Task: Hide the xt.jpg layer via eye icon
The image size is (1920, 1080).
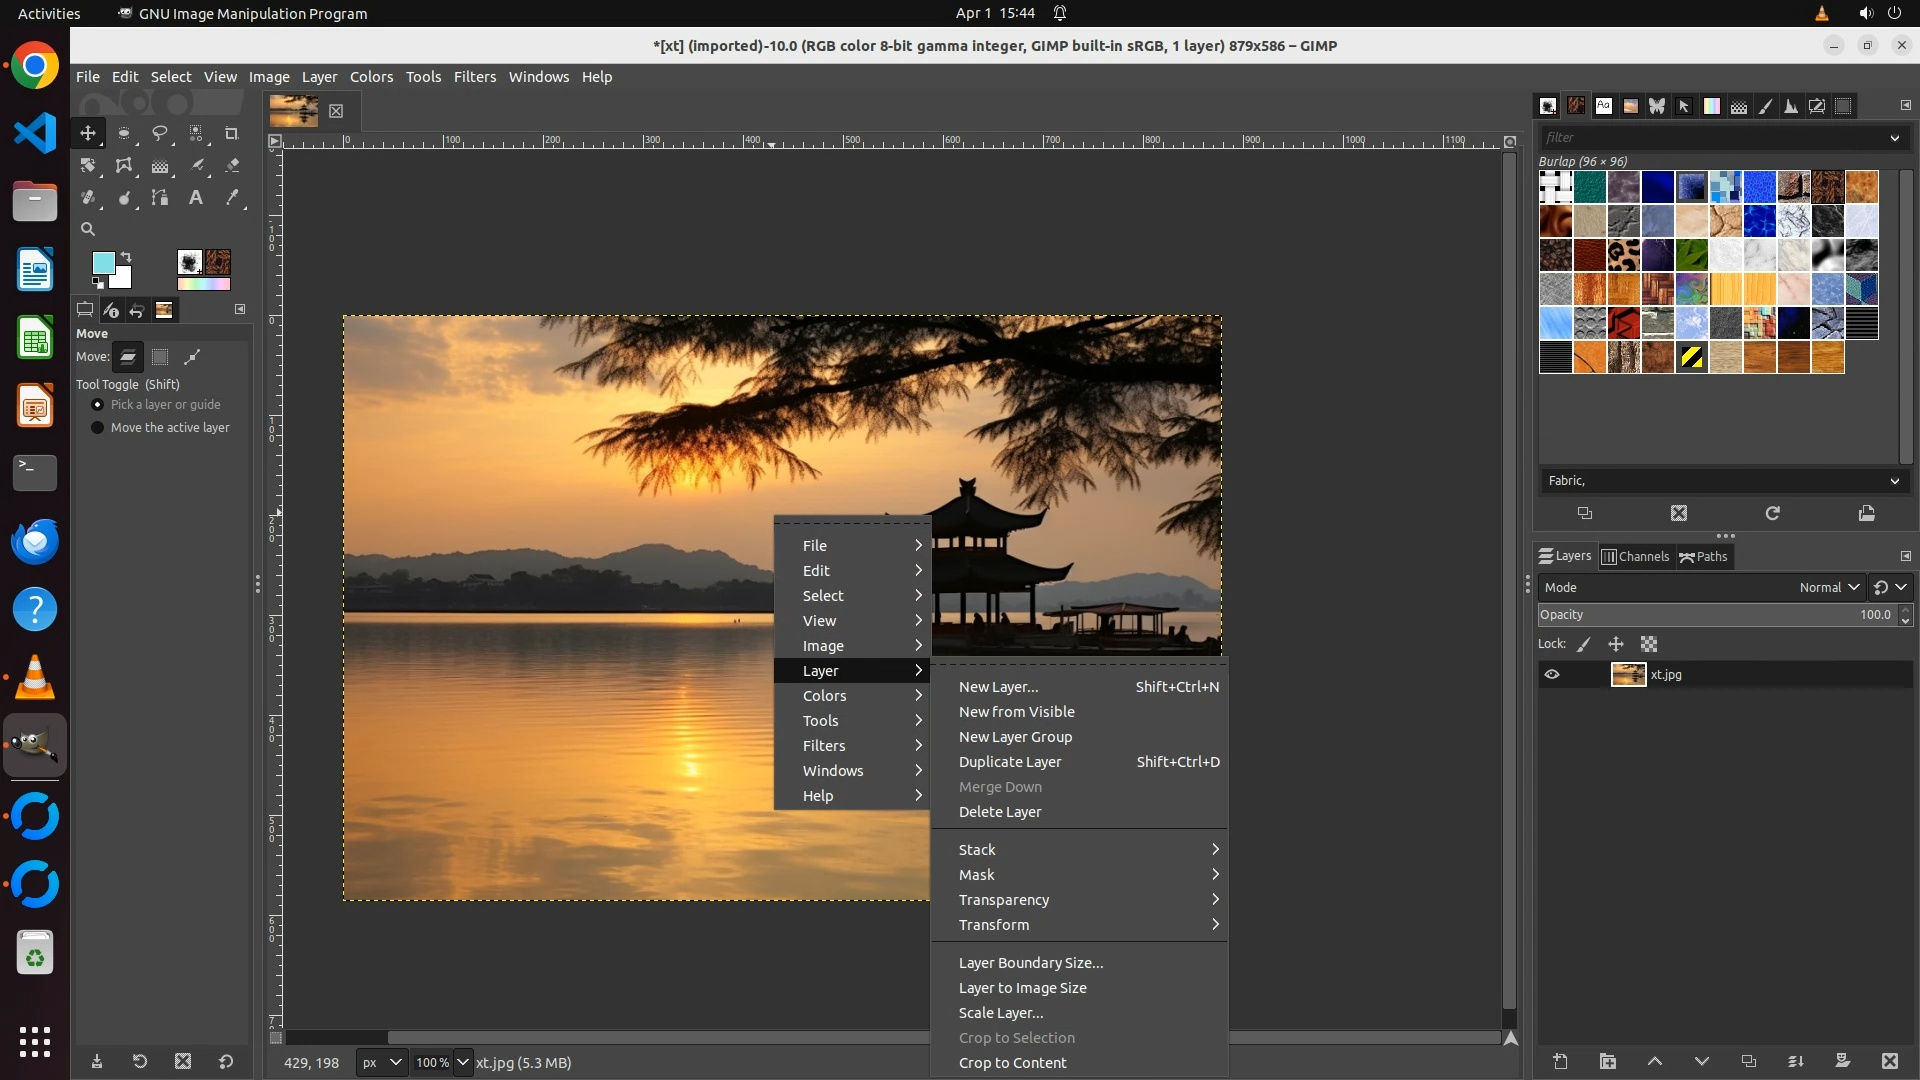Action: click(1552, 675)
